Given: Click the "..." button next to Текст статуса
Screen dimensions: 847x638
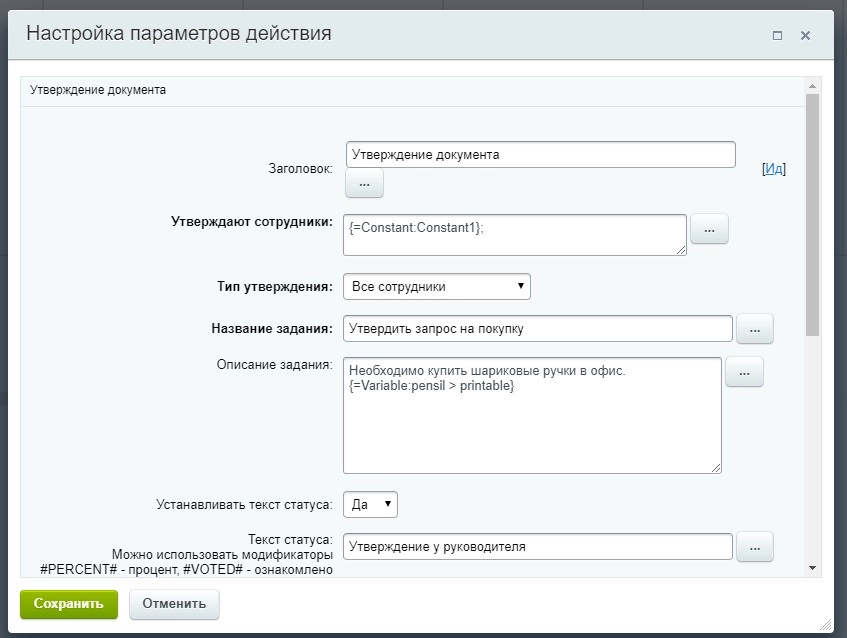Looking at the screenshot, I should pyautogui.click(x=755, y=546).
